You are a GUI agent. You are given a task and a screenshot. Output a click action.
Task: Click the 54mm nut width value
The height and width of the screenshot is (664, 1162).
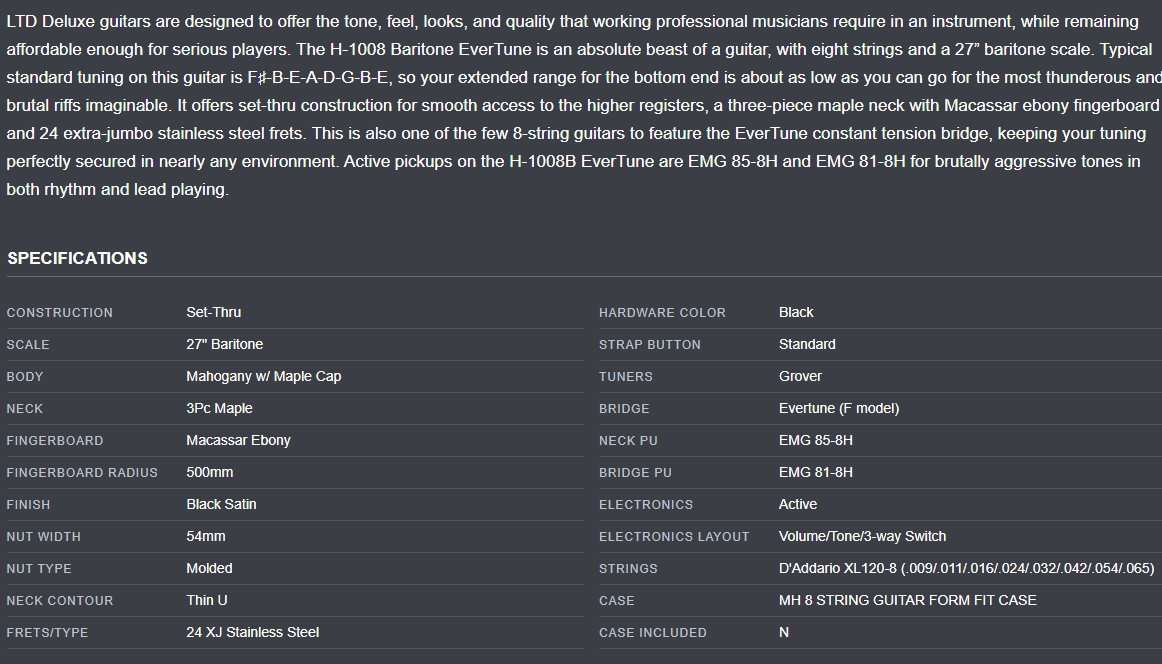point(205,536)
